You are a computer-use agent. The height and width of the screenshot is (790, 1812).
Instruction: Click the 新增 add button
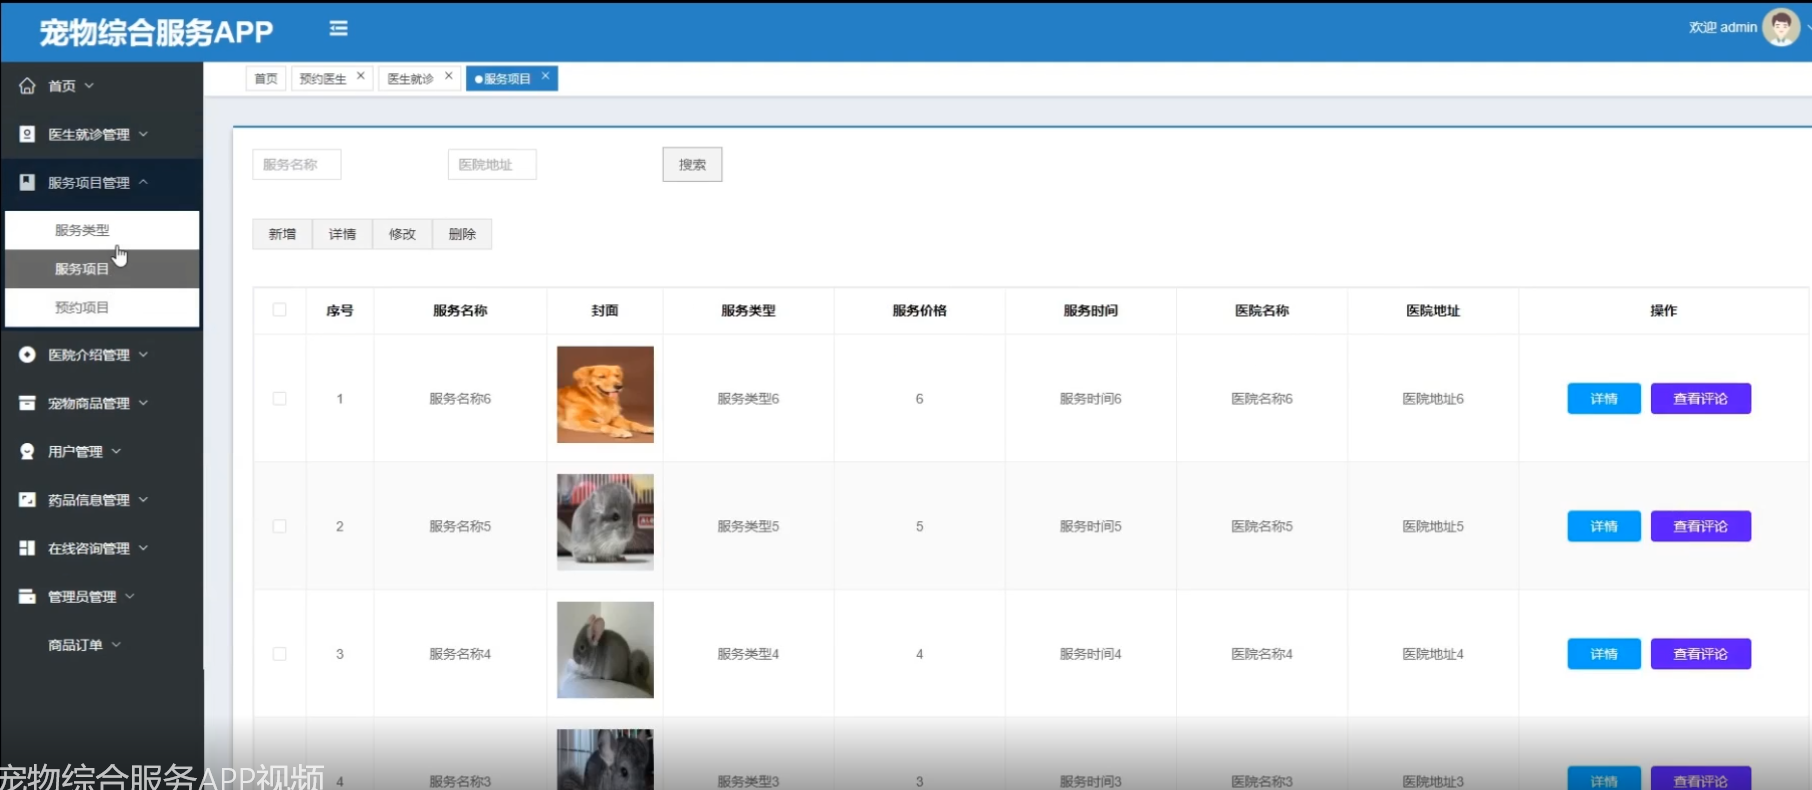pos(282,234)
